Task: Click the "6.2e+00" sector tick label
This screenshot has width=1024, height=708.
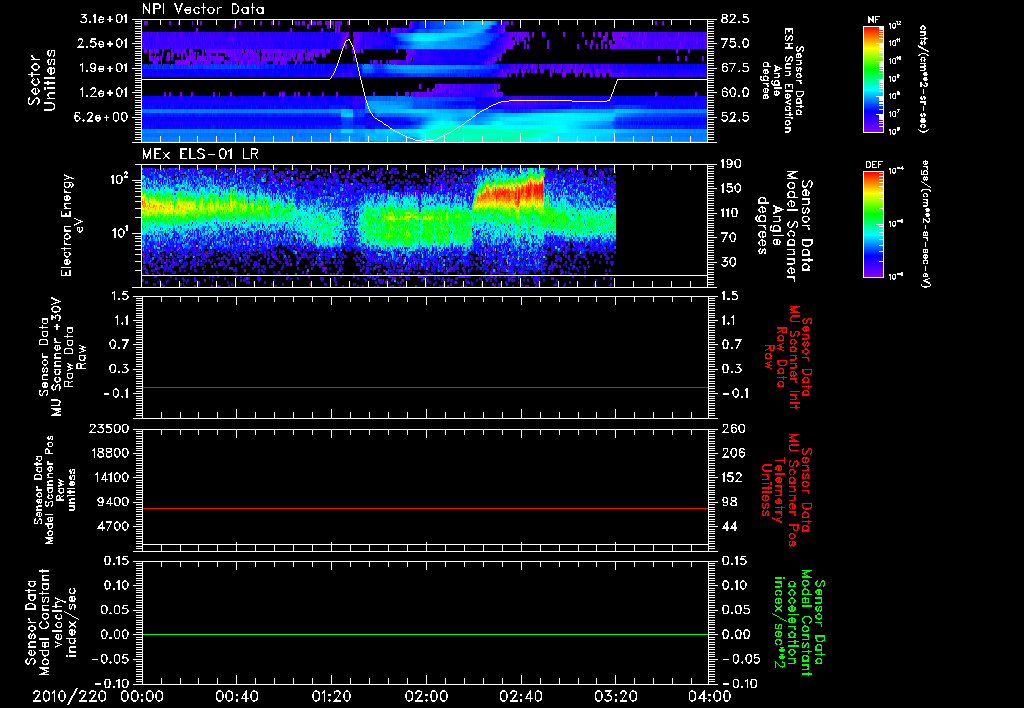Action: click(104, 117)
